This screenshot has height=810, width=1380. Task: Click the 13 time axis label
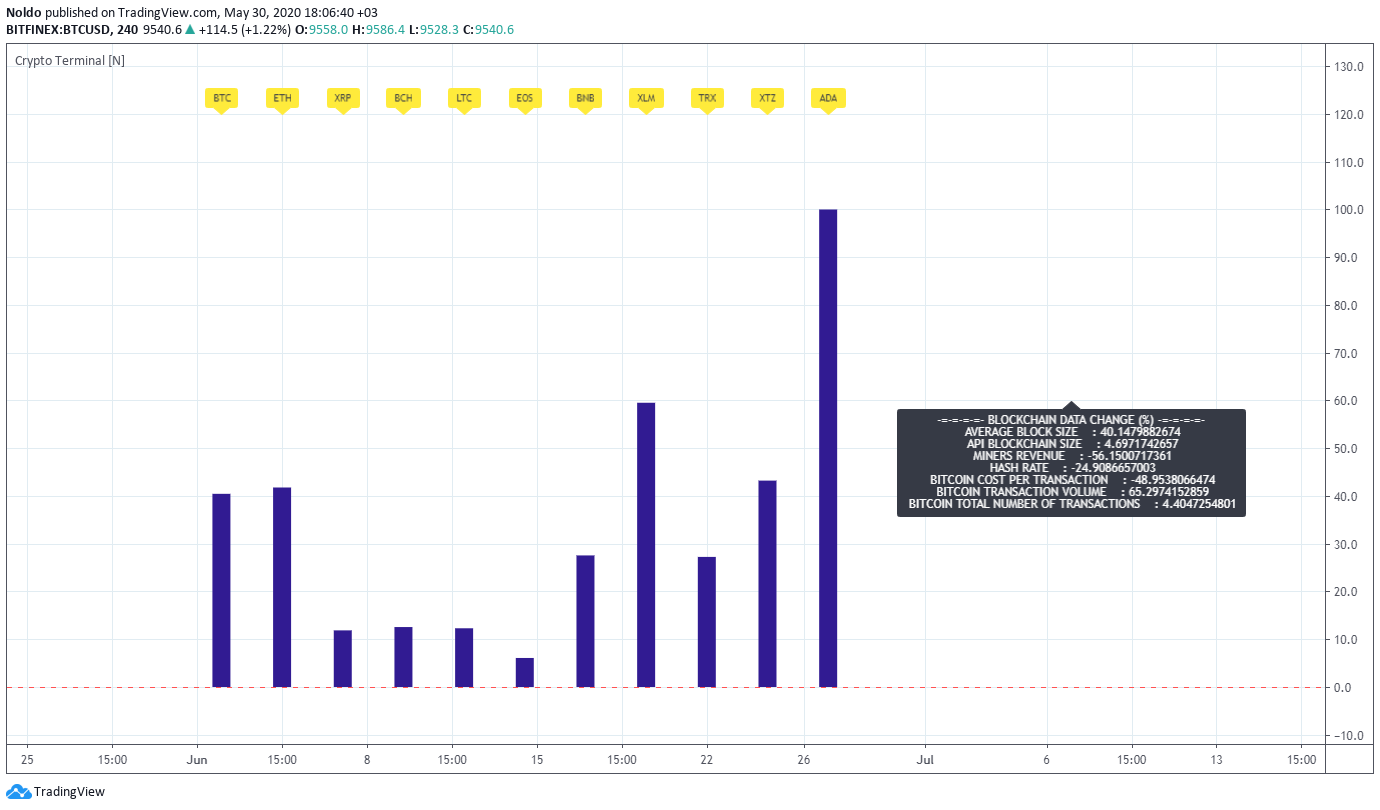point(1216,760)
